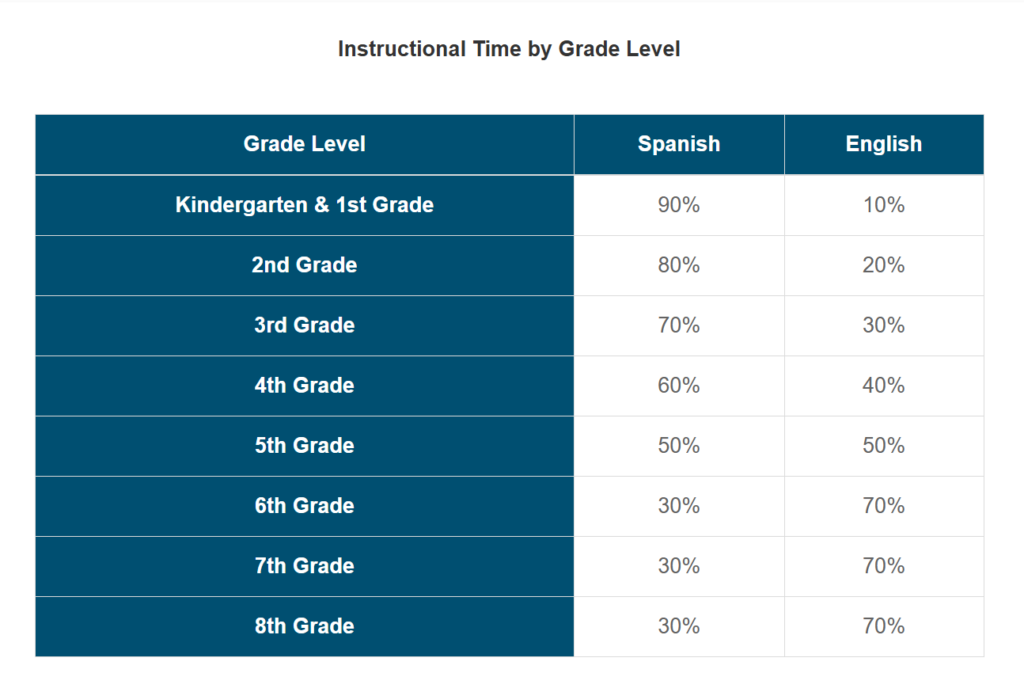
Task: Select the 3rd Grade row label
Action: click(304, 325)
